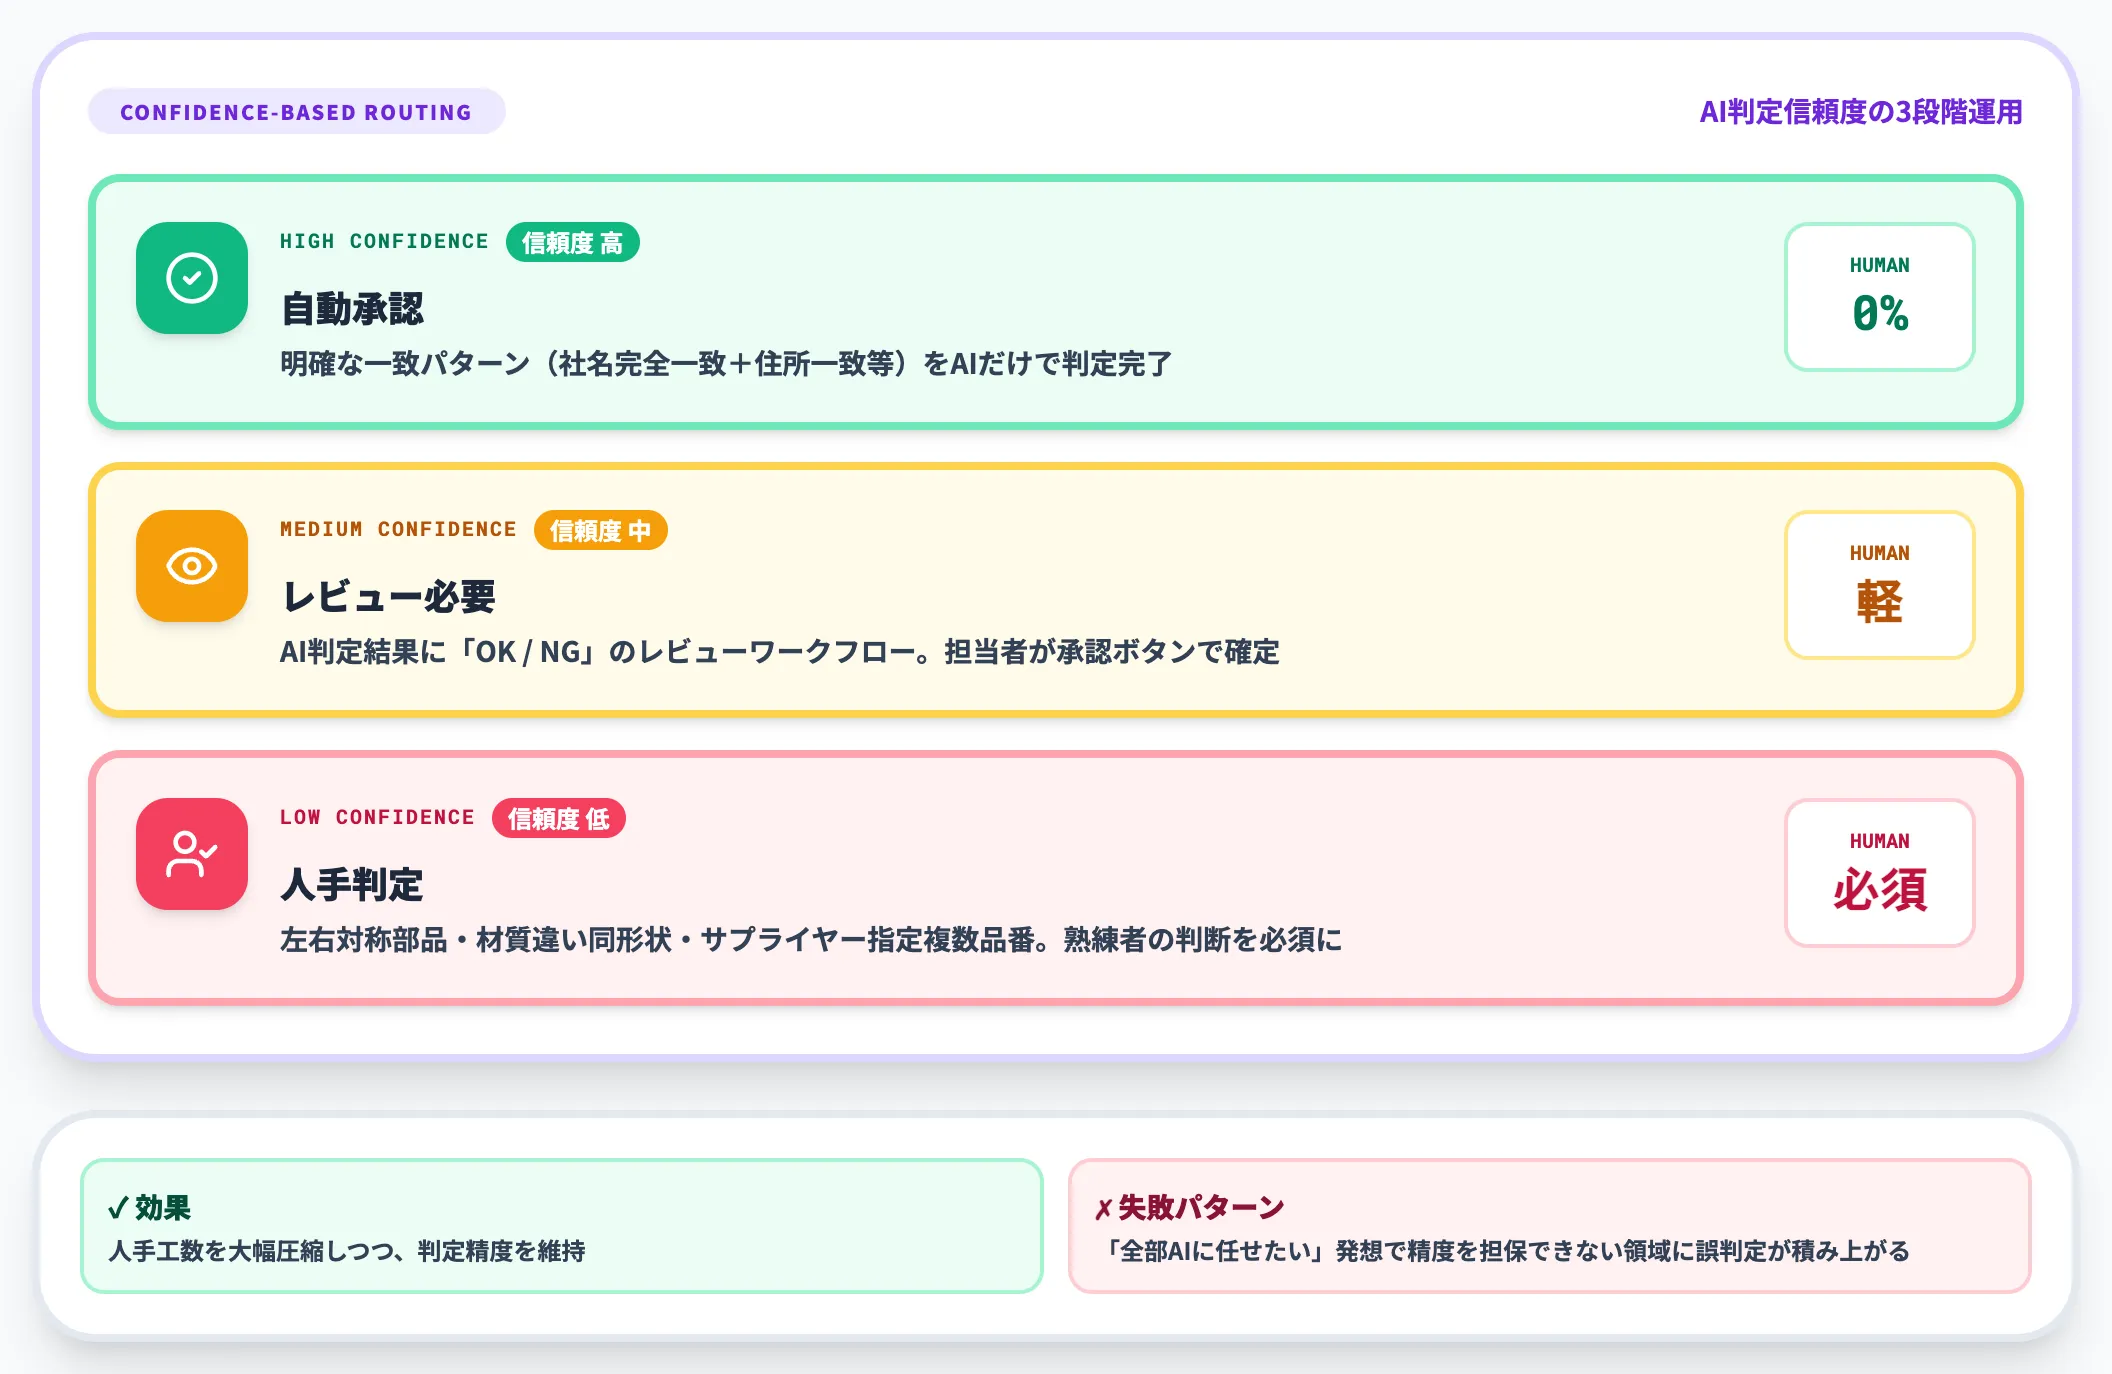Click the 信頼度 高 green badge
The image size is (2112, 1374).
coord(572,242)
